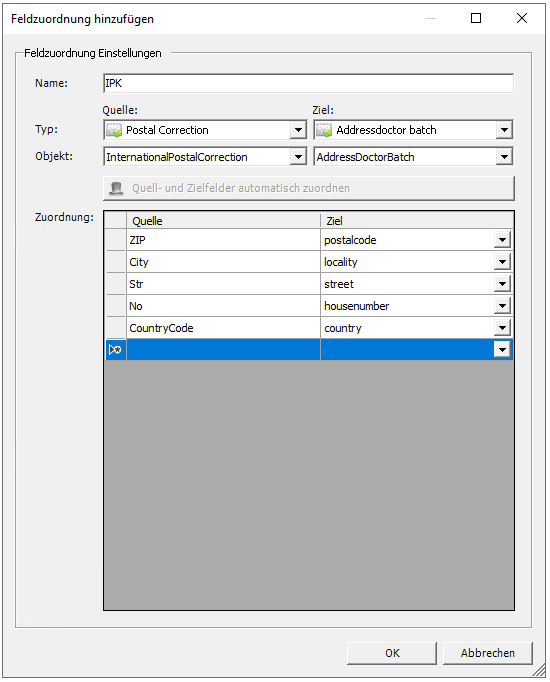Open the postalcode target field dropdown
Screen dimensions: 550x682
(502, 240)
